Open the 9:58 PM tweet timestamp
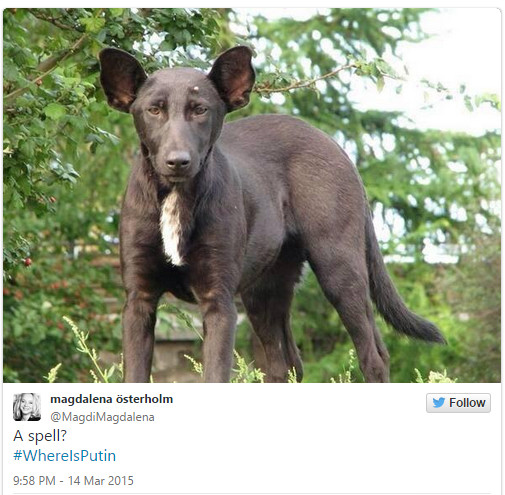This screenshot has height=495, width=505. (x=34, y=480)
